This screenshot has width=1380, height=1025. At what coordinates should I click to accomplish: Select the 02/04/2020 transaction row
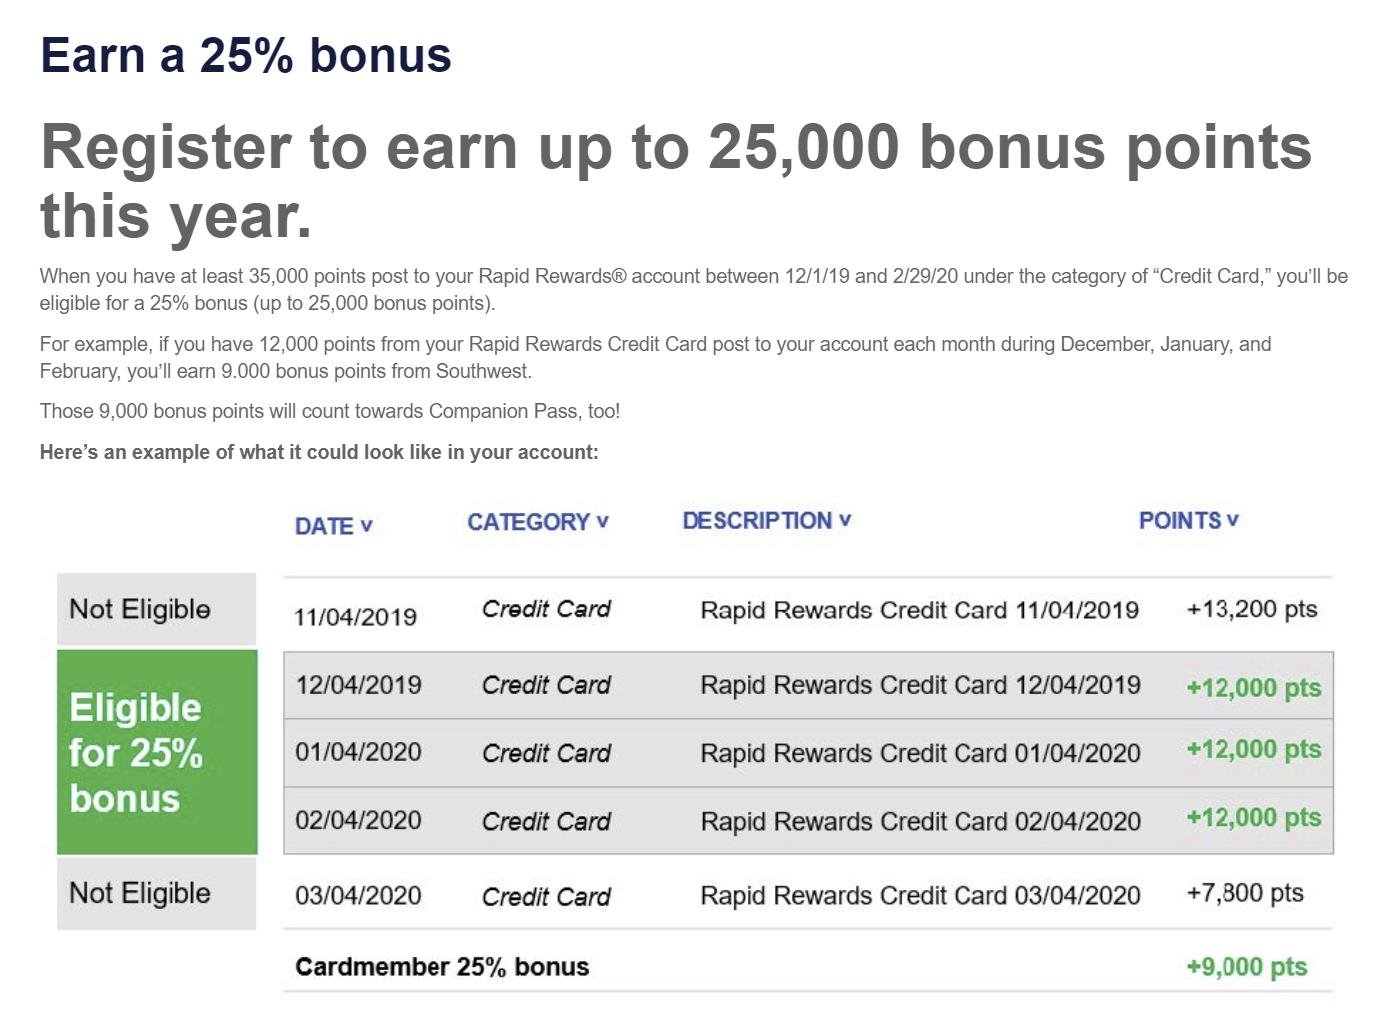(x=808, y=821)
